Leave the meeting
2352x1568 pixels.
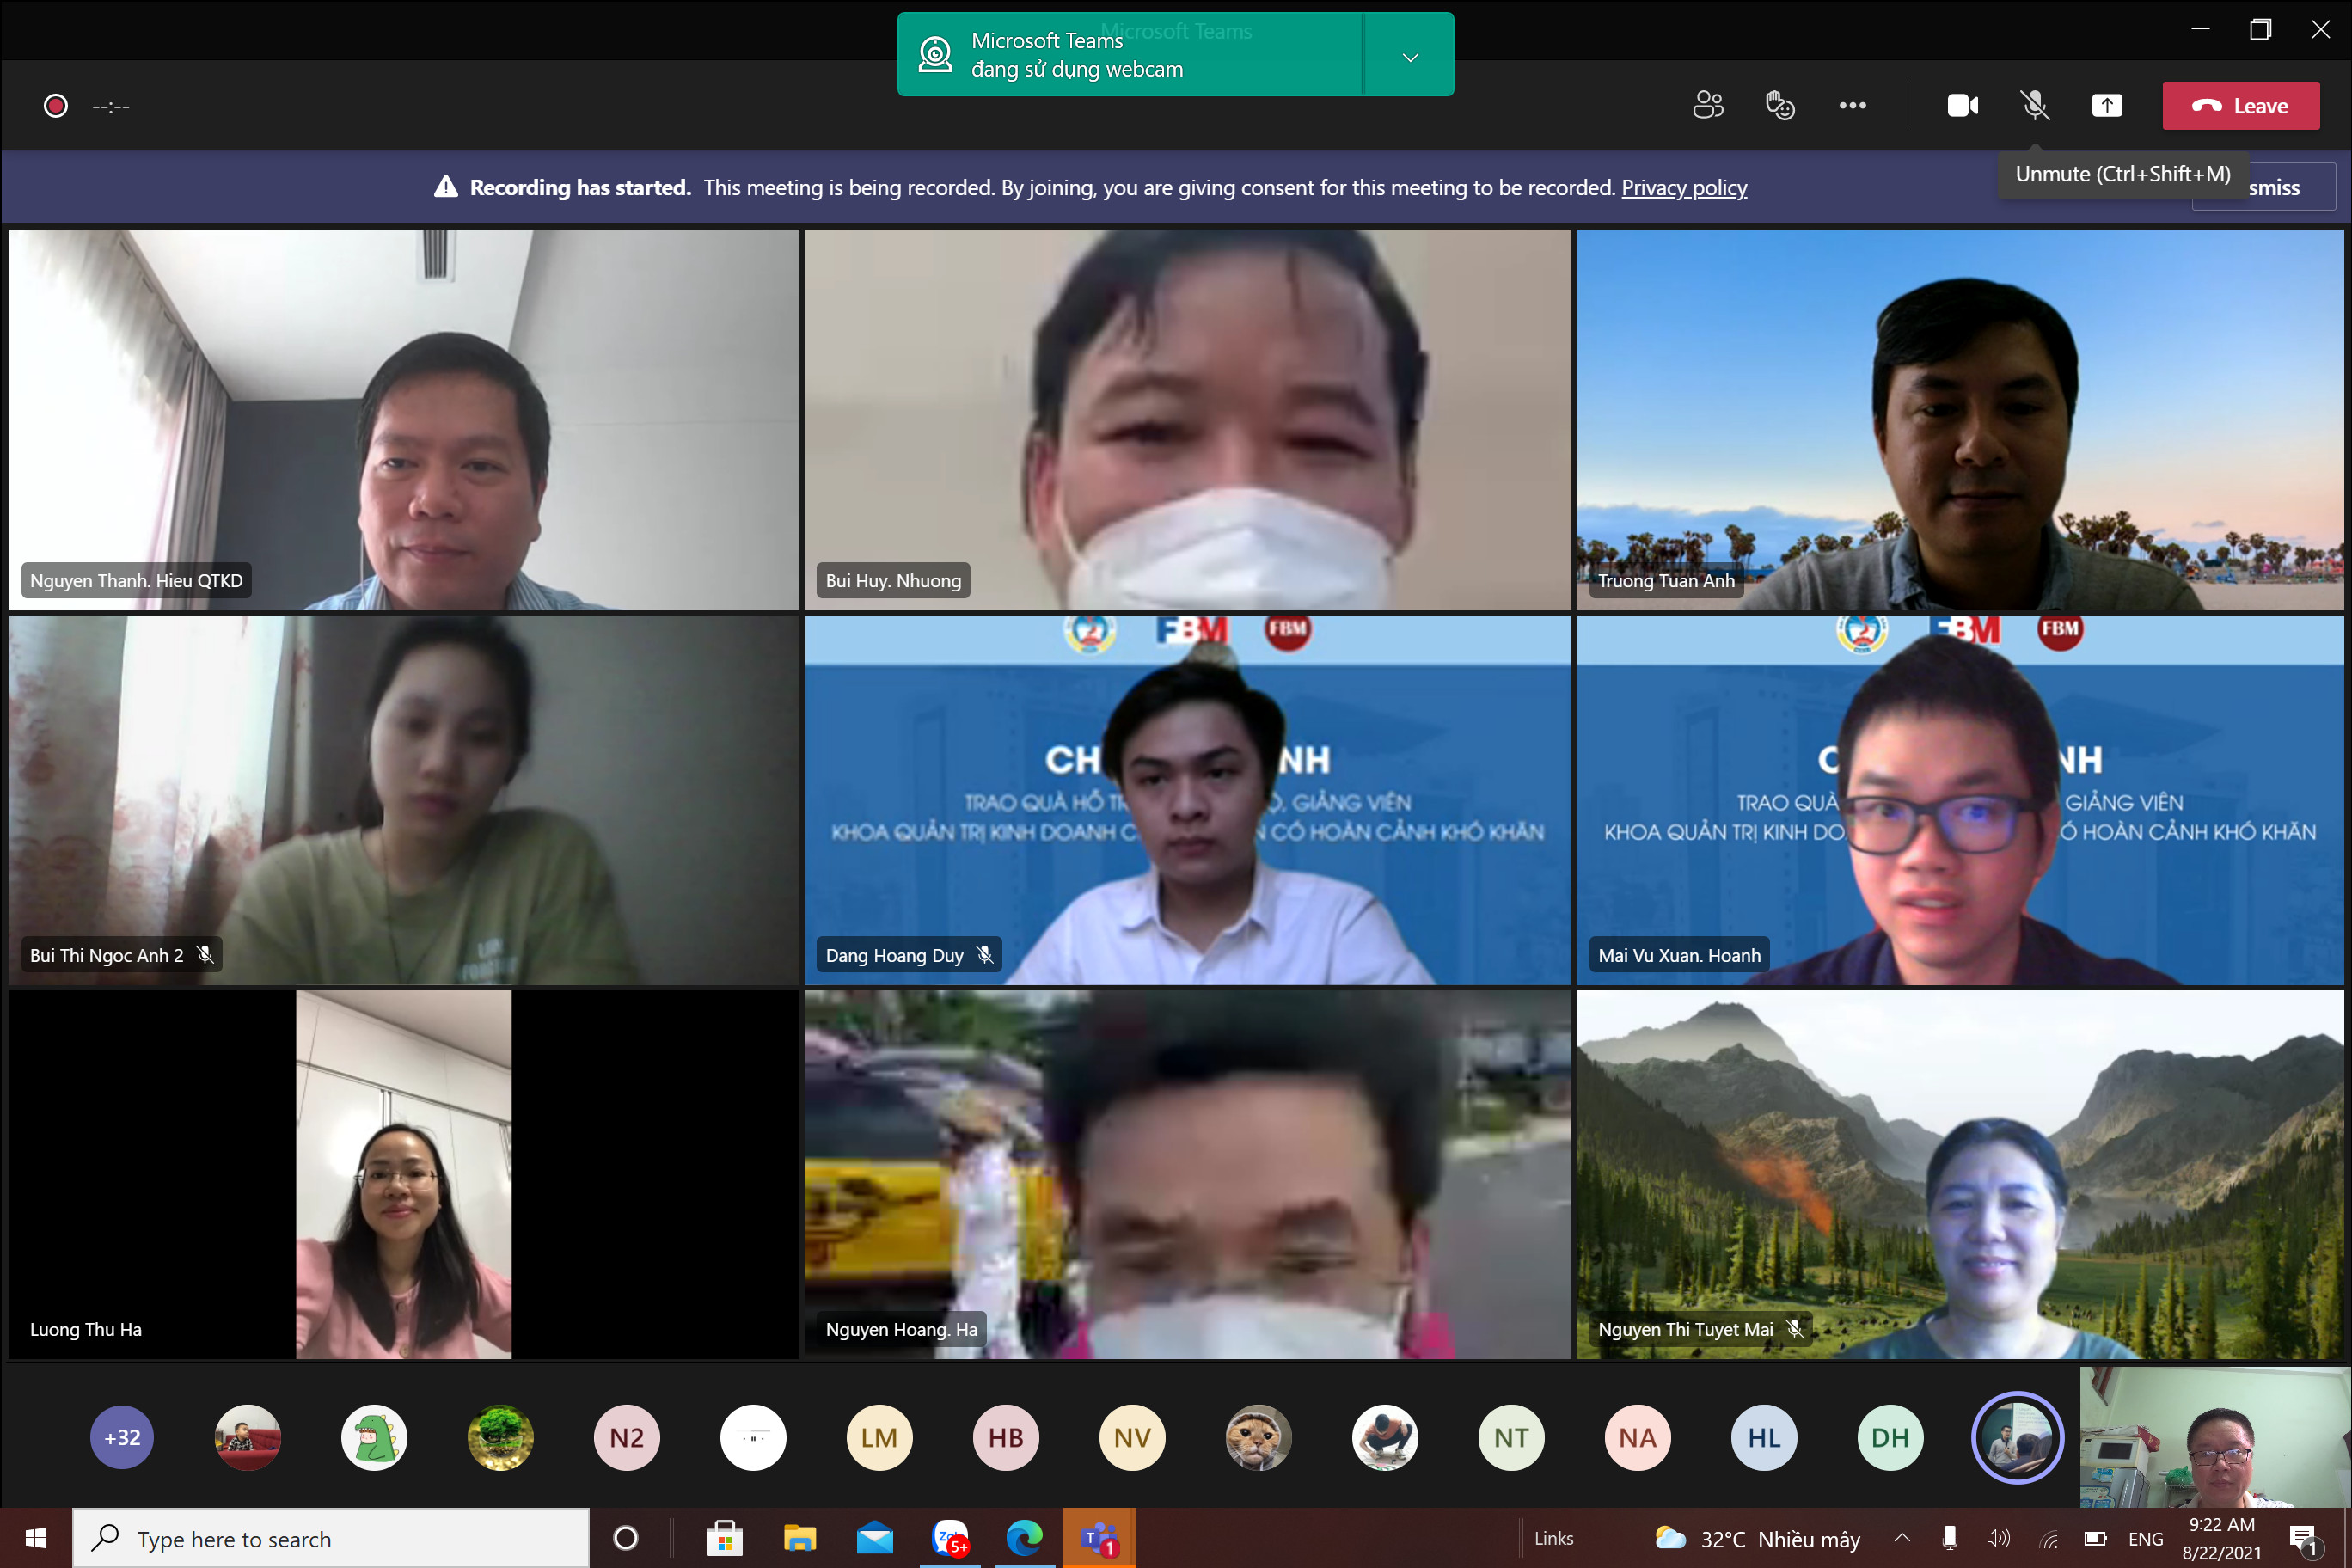click(x=2240, y=106)
